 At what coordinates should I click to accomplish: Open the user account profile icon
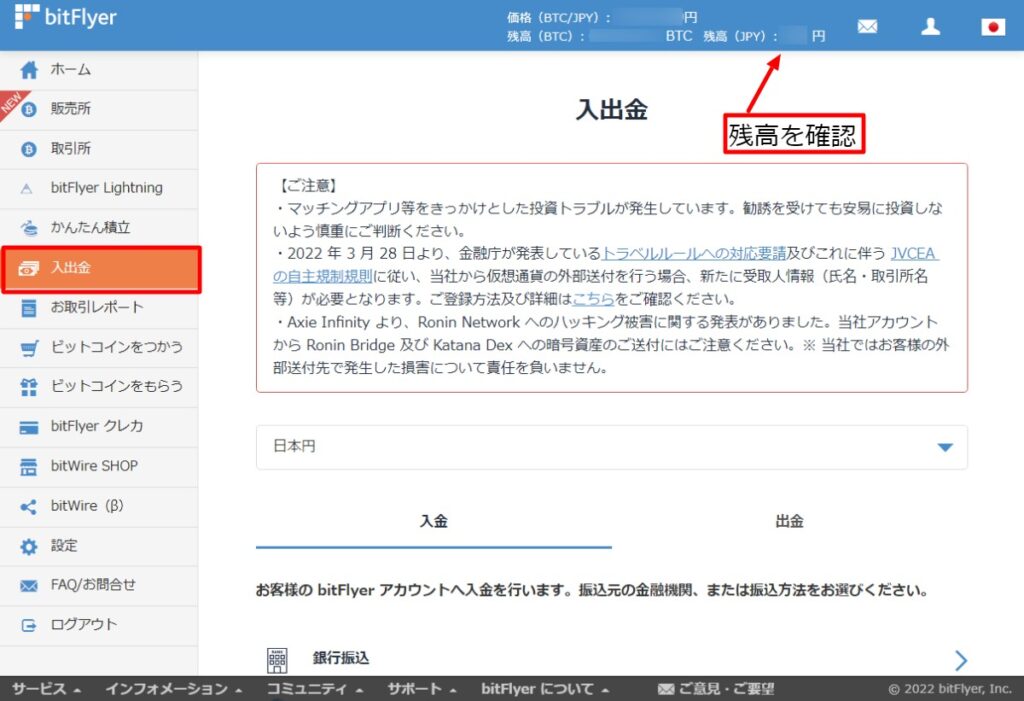tap(931, 26)
